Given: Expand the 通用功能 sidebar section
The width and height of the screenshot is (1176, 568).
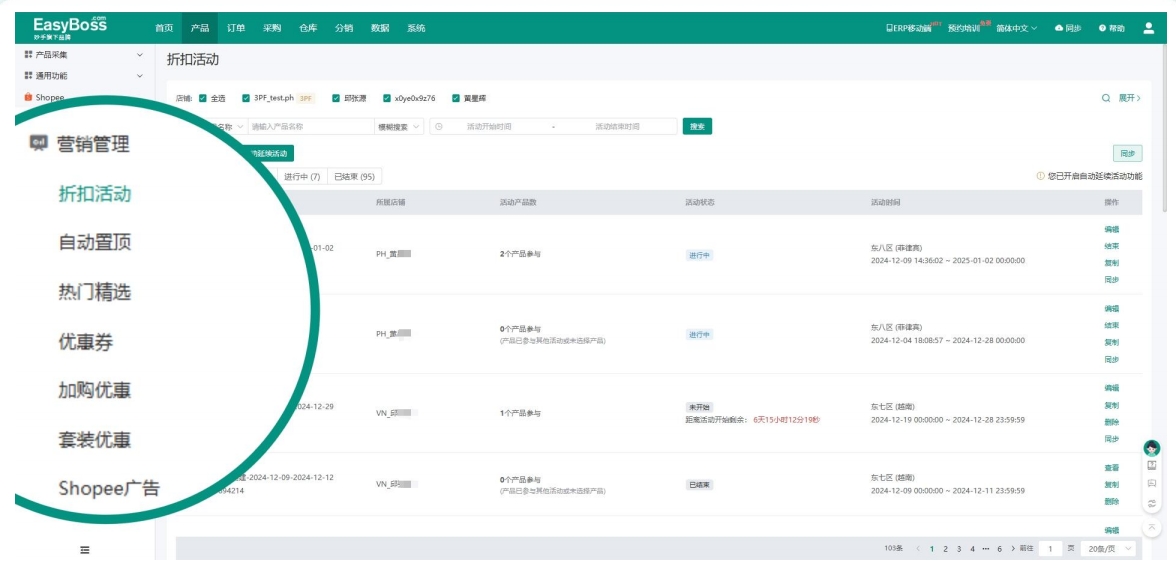Looking at the screenshot, I should (x=140, y=76).
